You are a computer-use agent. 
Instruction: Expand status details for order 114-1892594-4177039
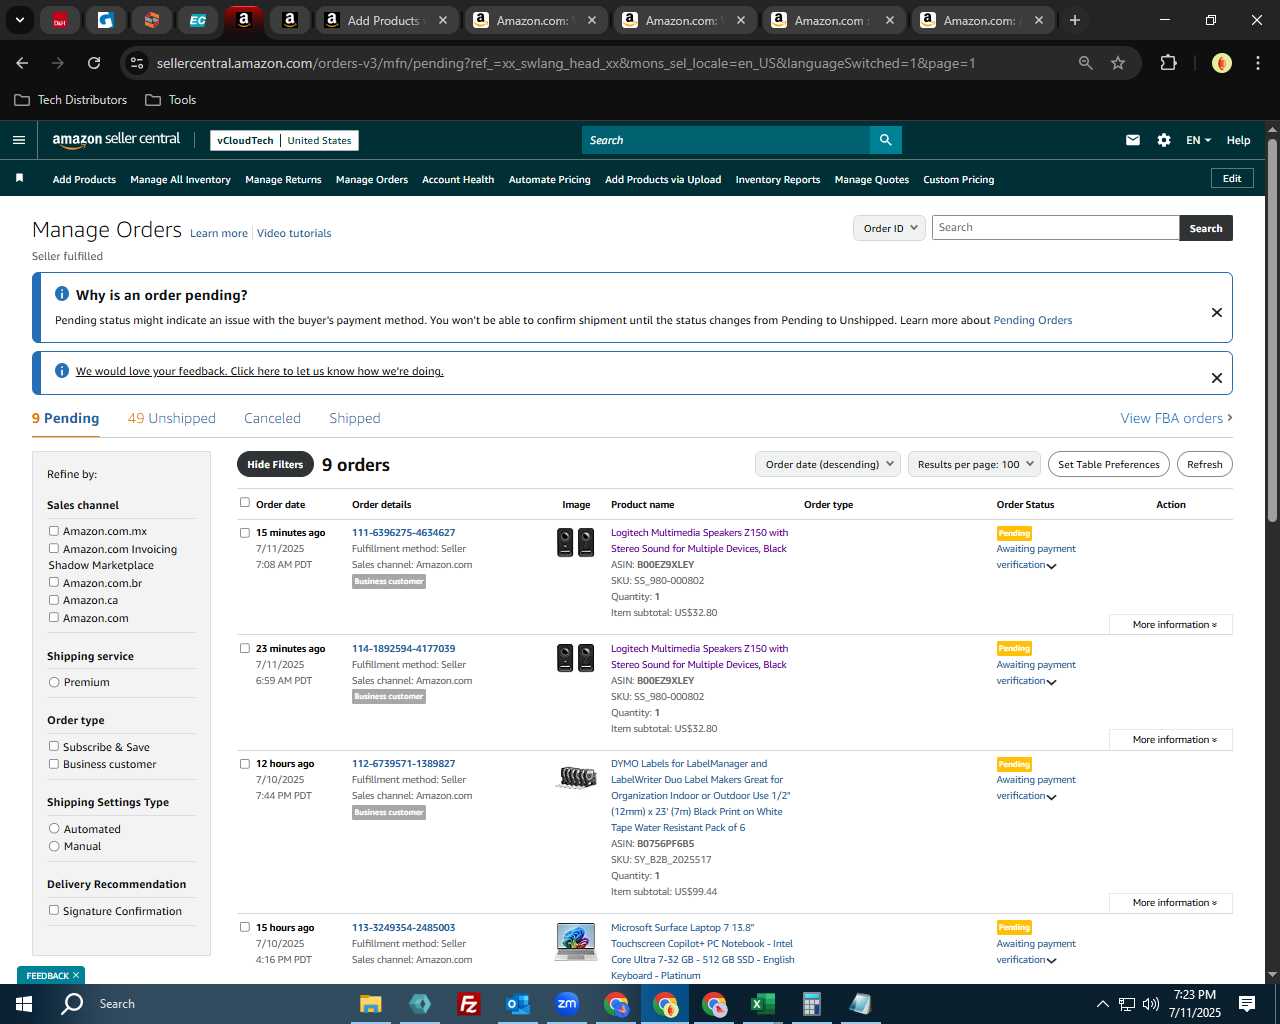pos(1051,682)
